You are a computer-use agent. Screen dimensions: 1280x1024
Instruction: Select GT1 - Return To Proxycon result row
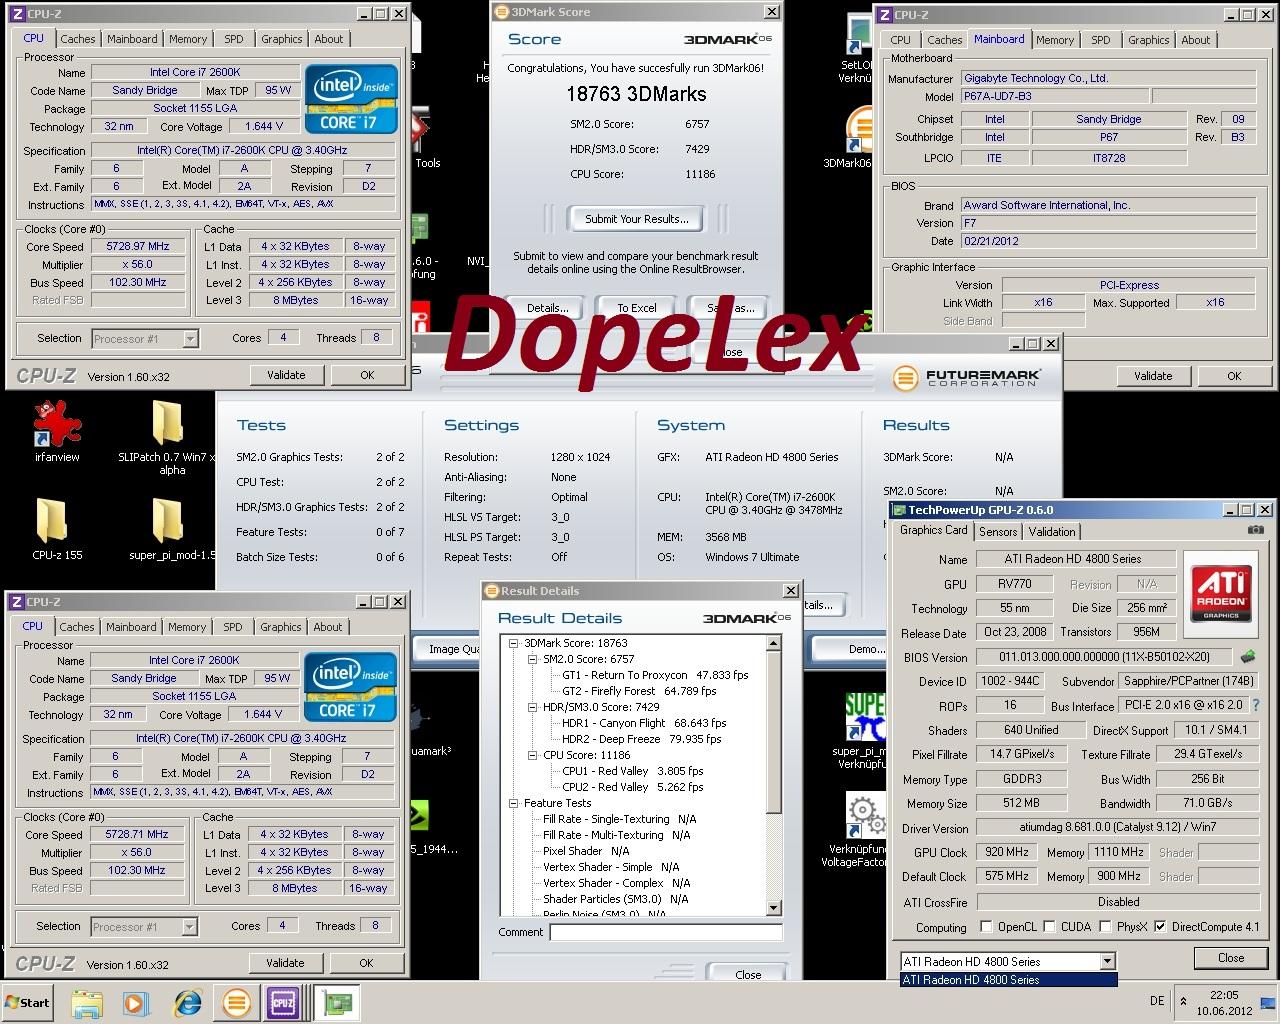click(x=655, y=675)
